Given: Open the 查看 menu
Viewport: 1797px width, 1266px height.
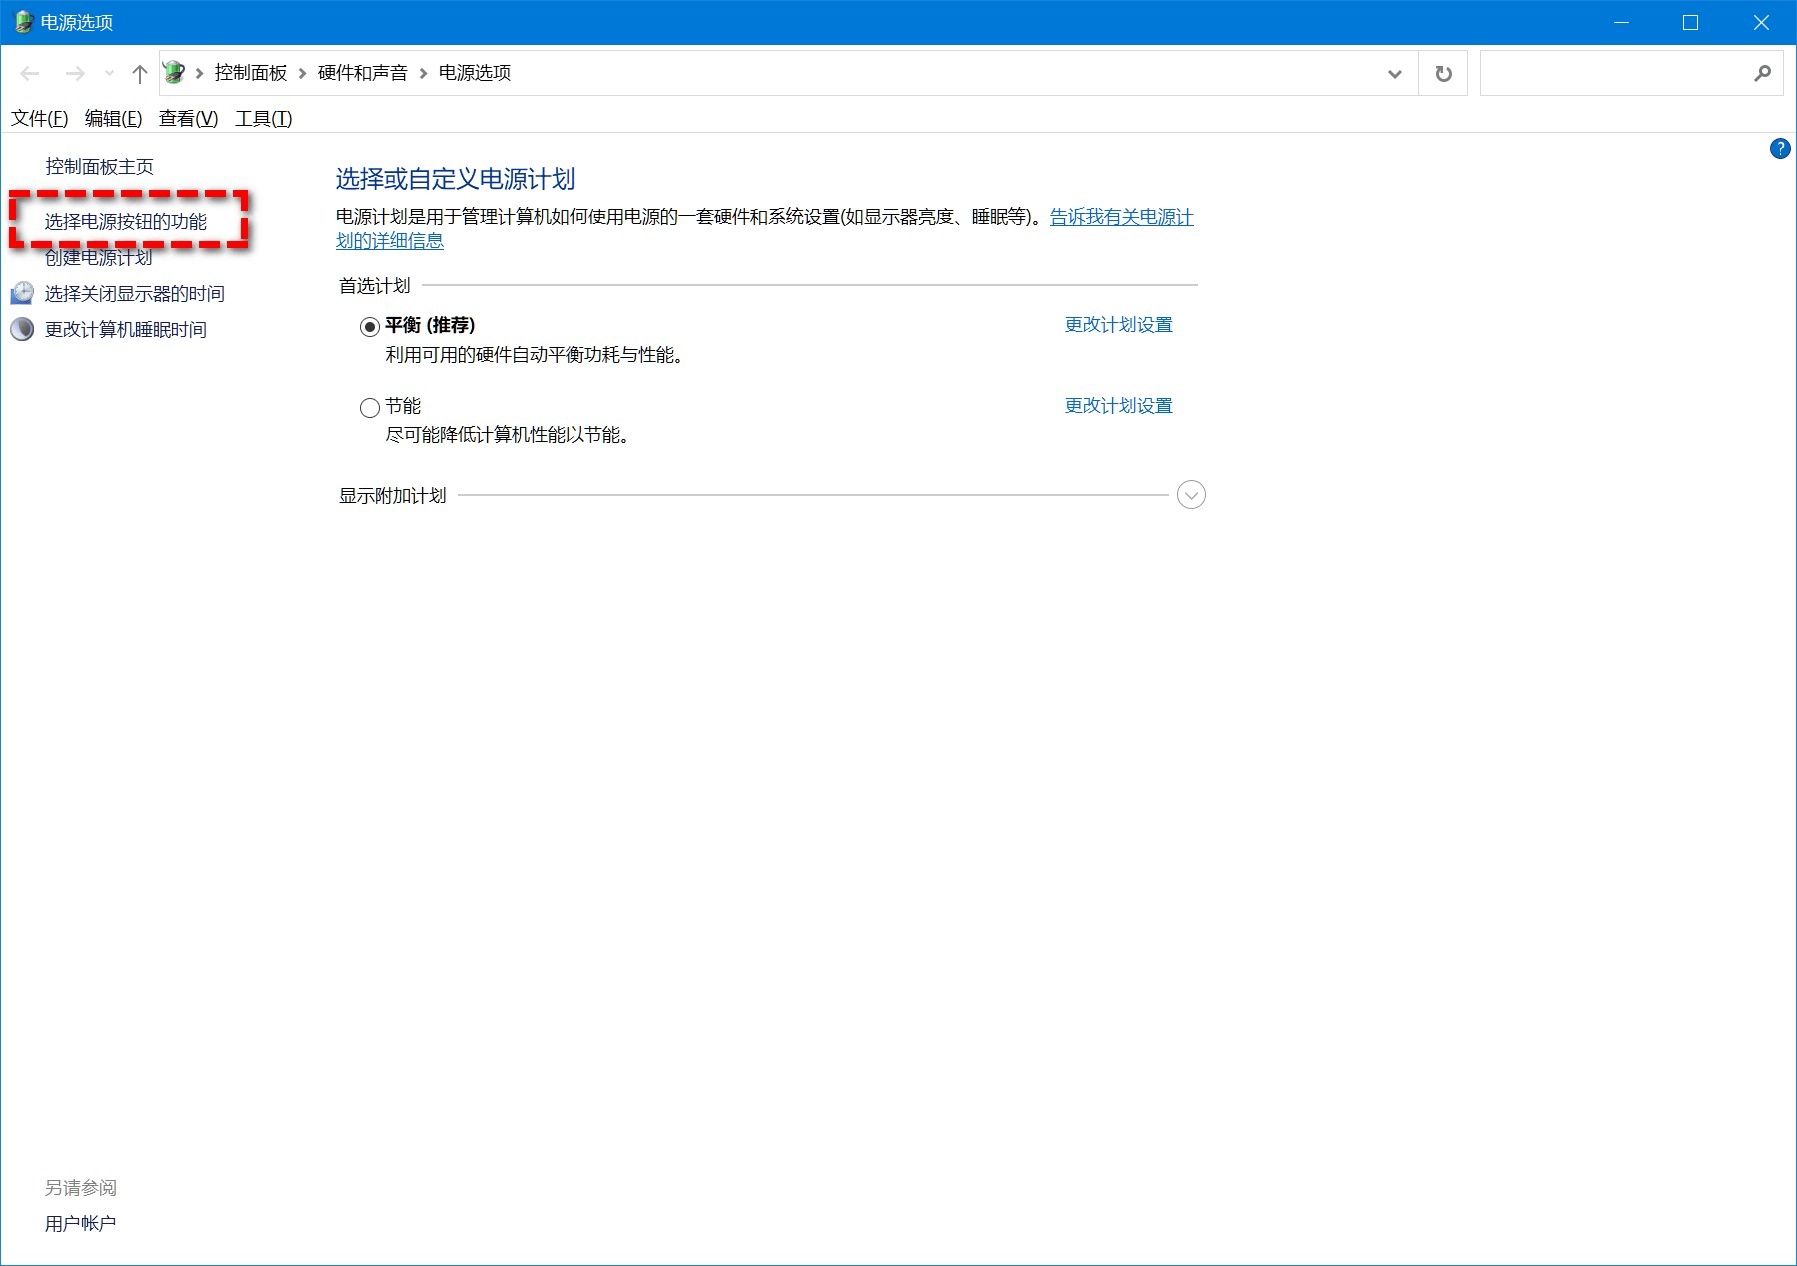Looking at the screenshot, I should click(186, 118).
